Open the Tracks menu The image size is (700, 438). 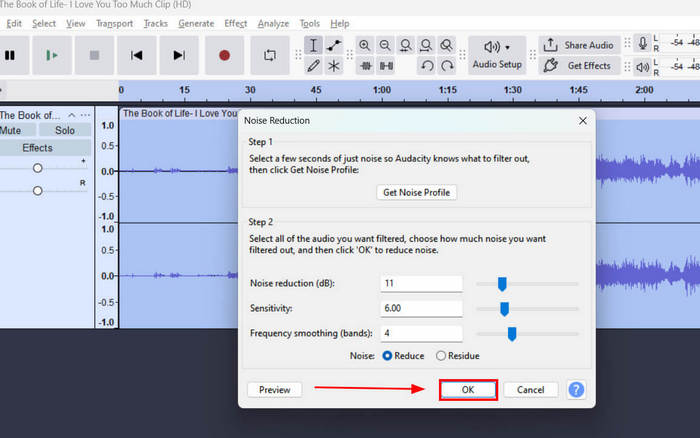(x=155, y=24)
